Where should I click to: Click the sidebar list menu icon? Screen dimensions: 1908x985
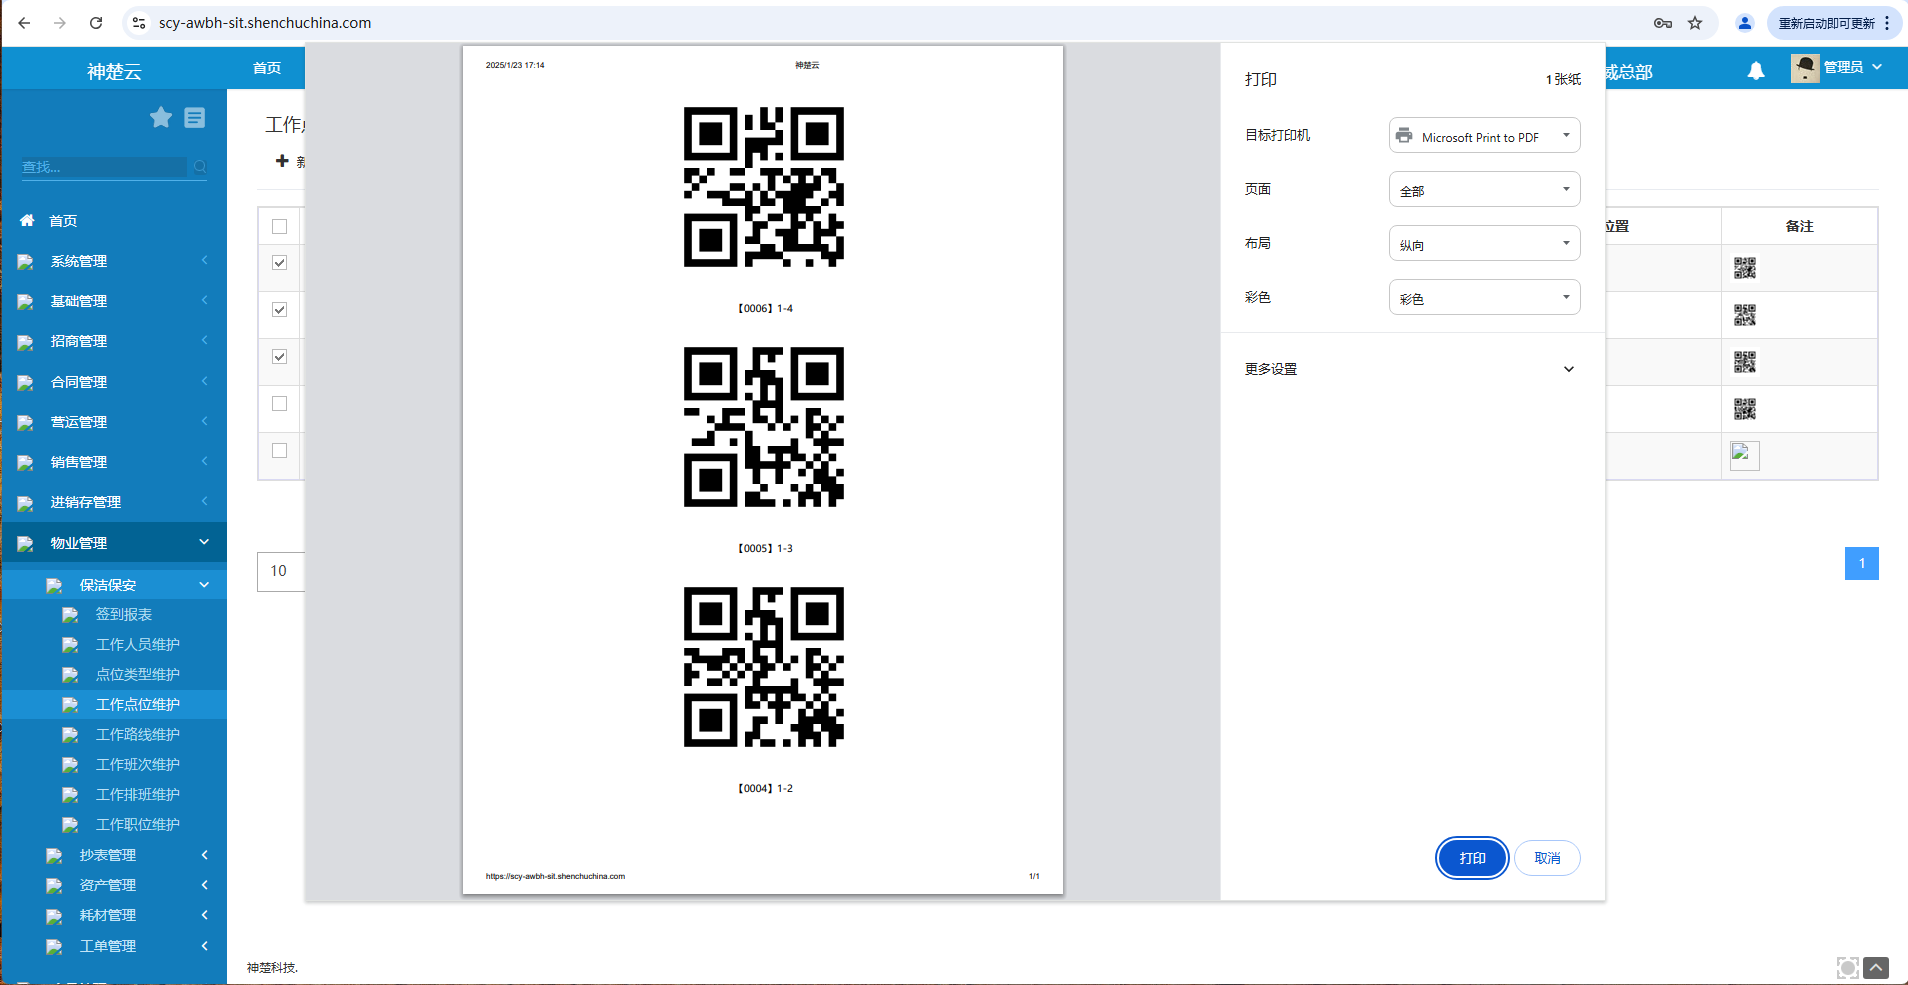click(195, 118)
